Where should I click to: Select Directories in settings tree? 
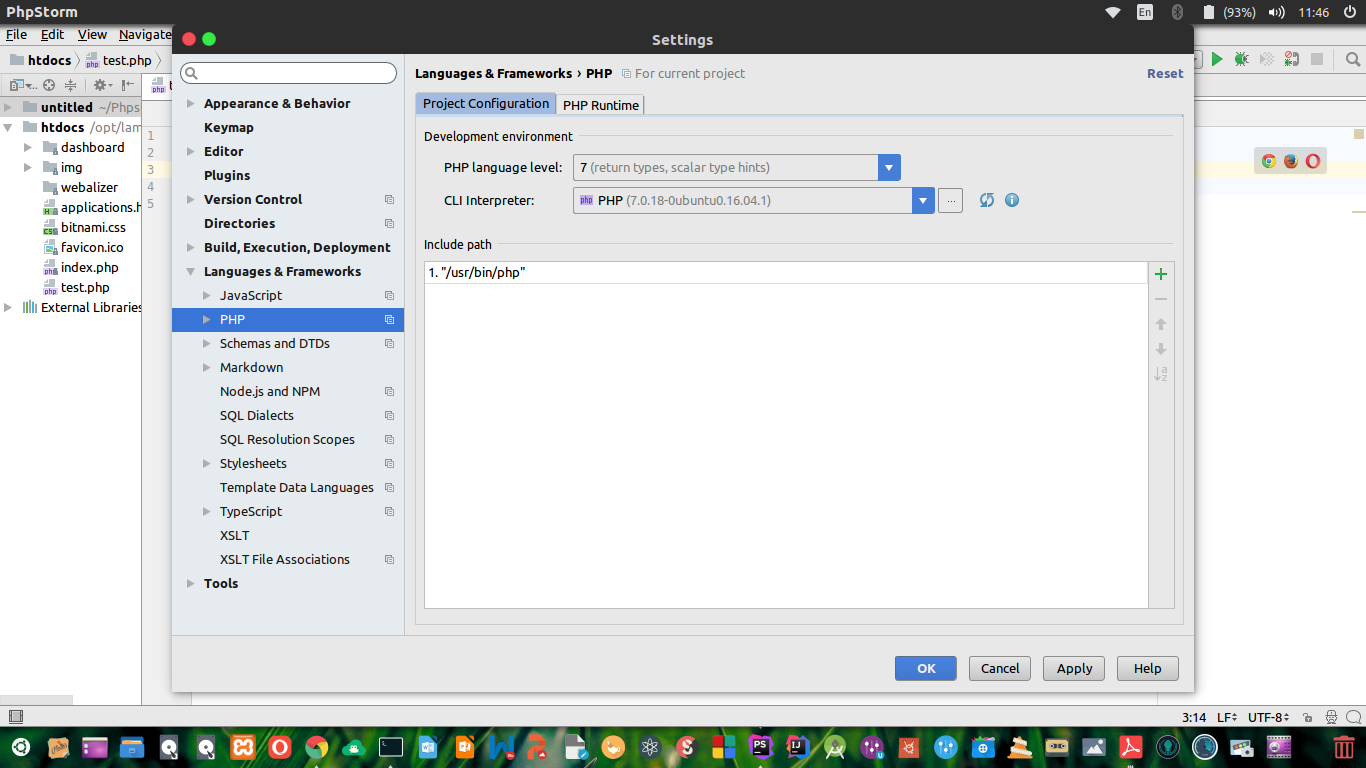tap(239, 223)
